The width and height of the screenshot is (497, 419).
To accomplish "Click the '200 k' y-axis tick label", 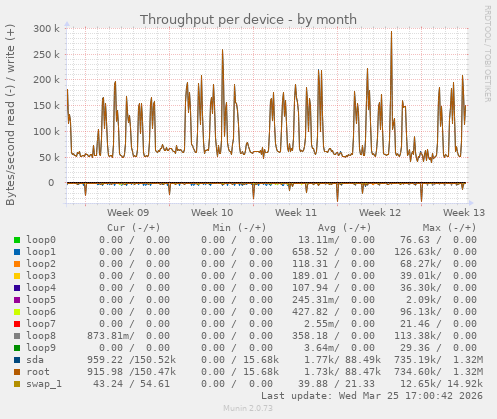I will click(46, 80).
